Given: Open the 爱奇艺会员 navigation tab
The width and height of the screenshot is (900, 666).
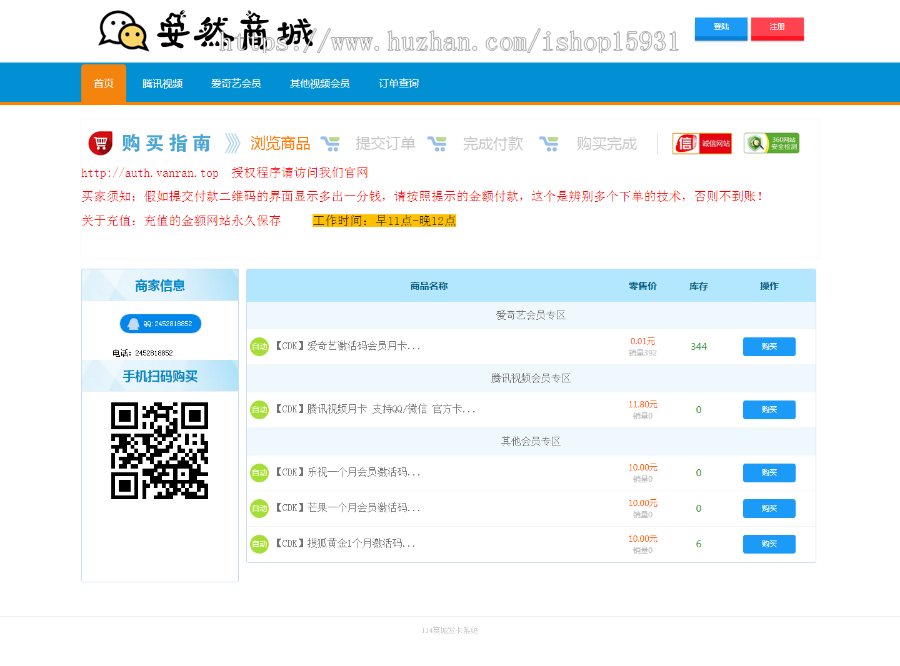Looking at the screenshot, I should pyautogui.click(x=236, y=84).
